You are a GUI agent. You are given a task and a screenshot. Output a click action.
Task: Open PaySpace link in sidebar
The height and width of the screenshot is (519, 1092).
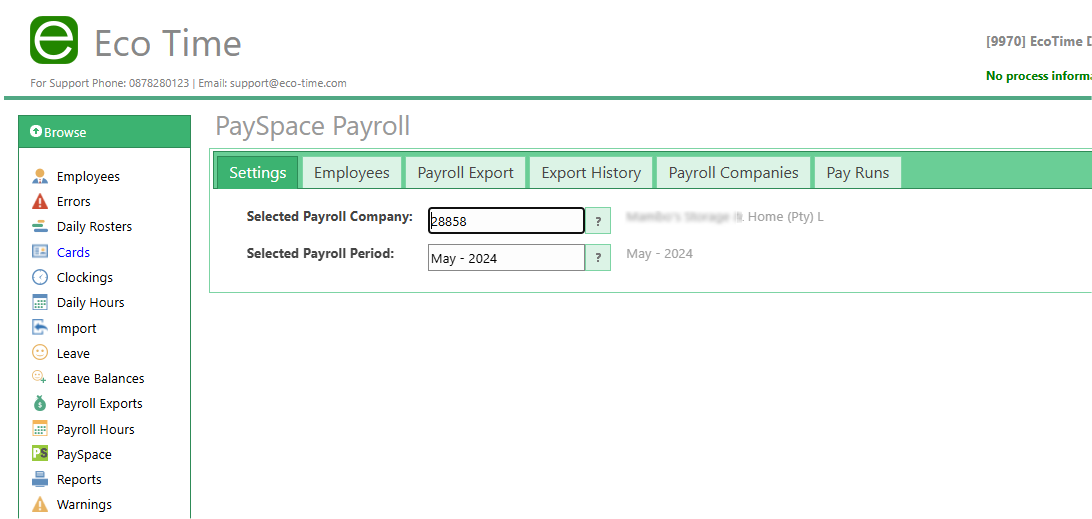pos(84,454)
